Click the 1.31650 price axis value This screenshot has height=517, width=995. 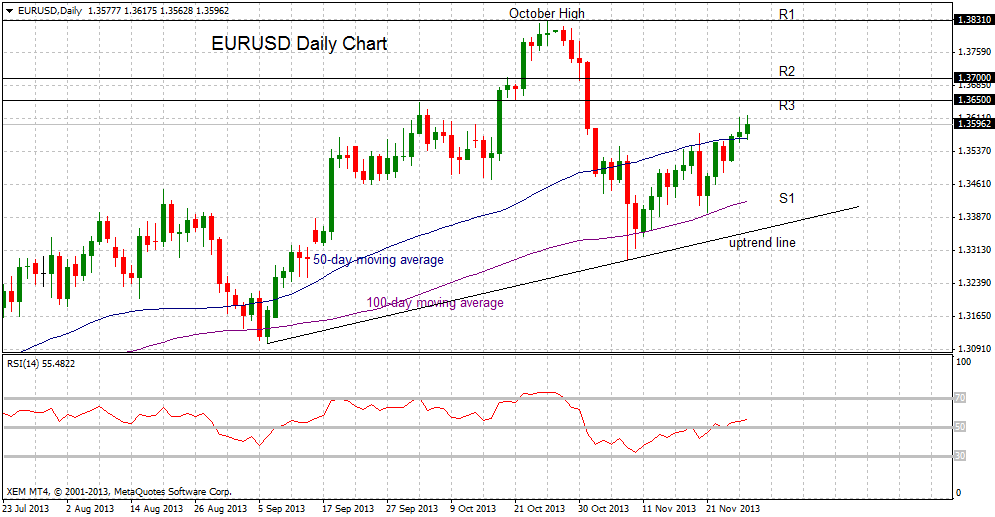pos(974,315)
